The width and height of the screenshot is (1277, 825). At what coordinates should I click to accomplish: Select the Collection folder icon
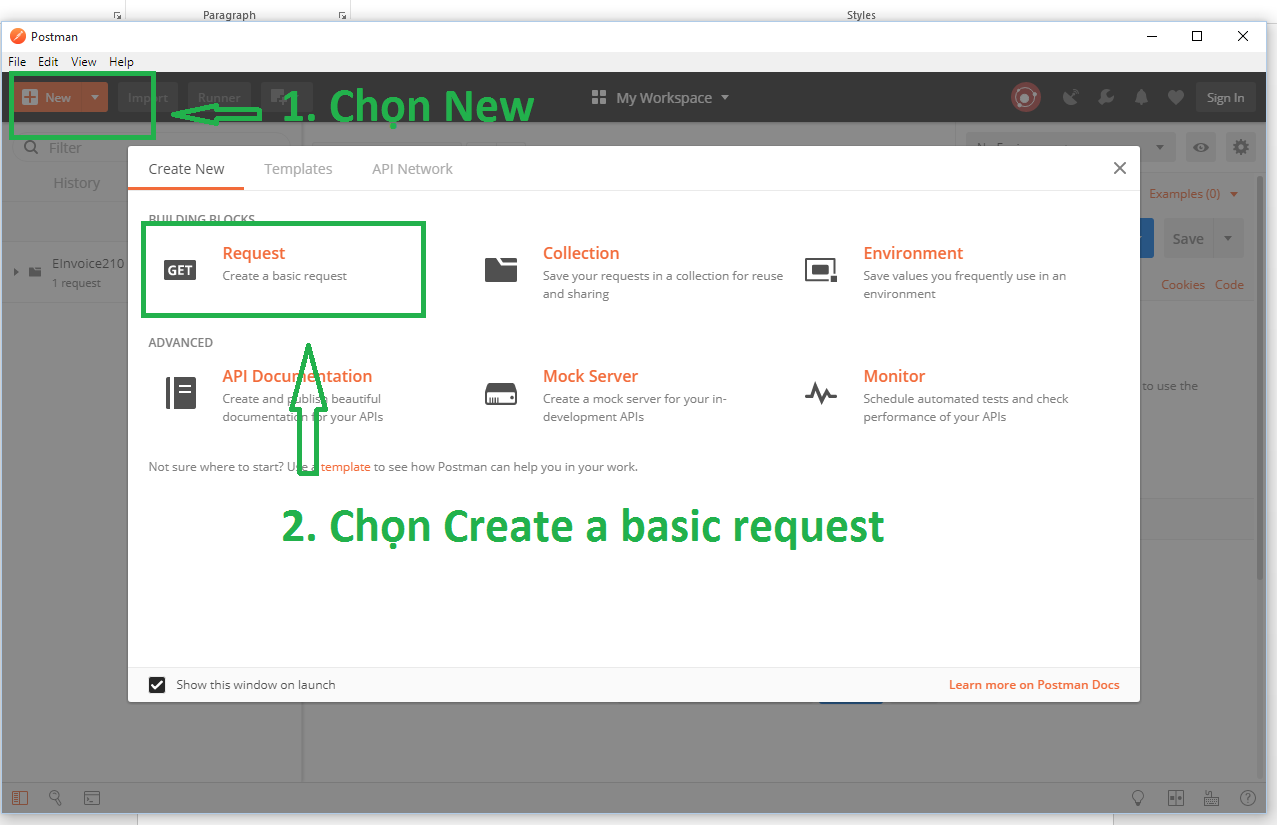(x=501, y=270)
